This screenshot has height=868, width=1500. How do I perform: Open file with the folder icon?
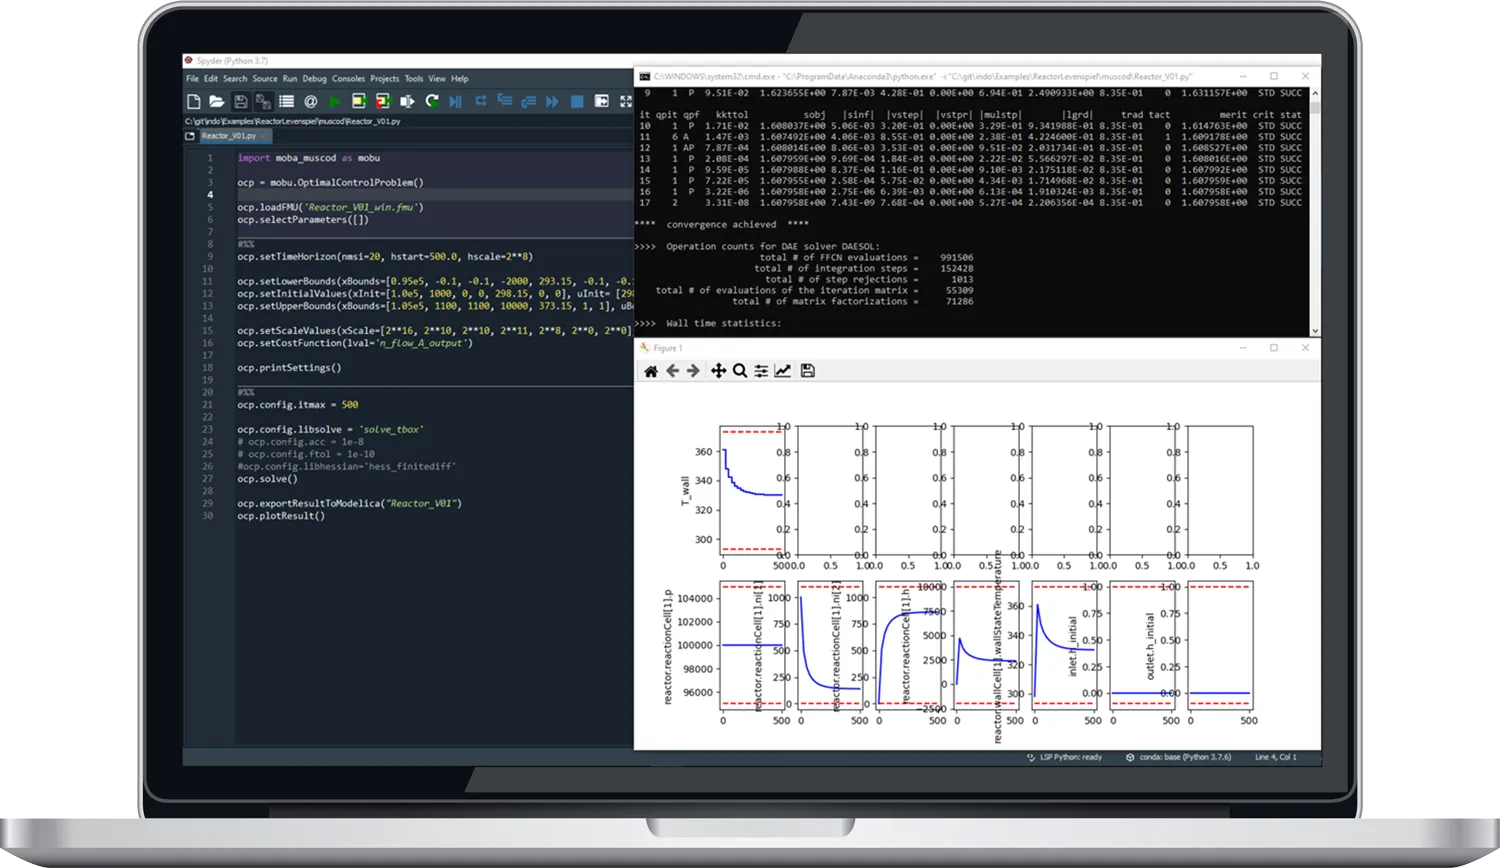tap(216, 101)
